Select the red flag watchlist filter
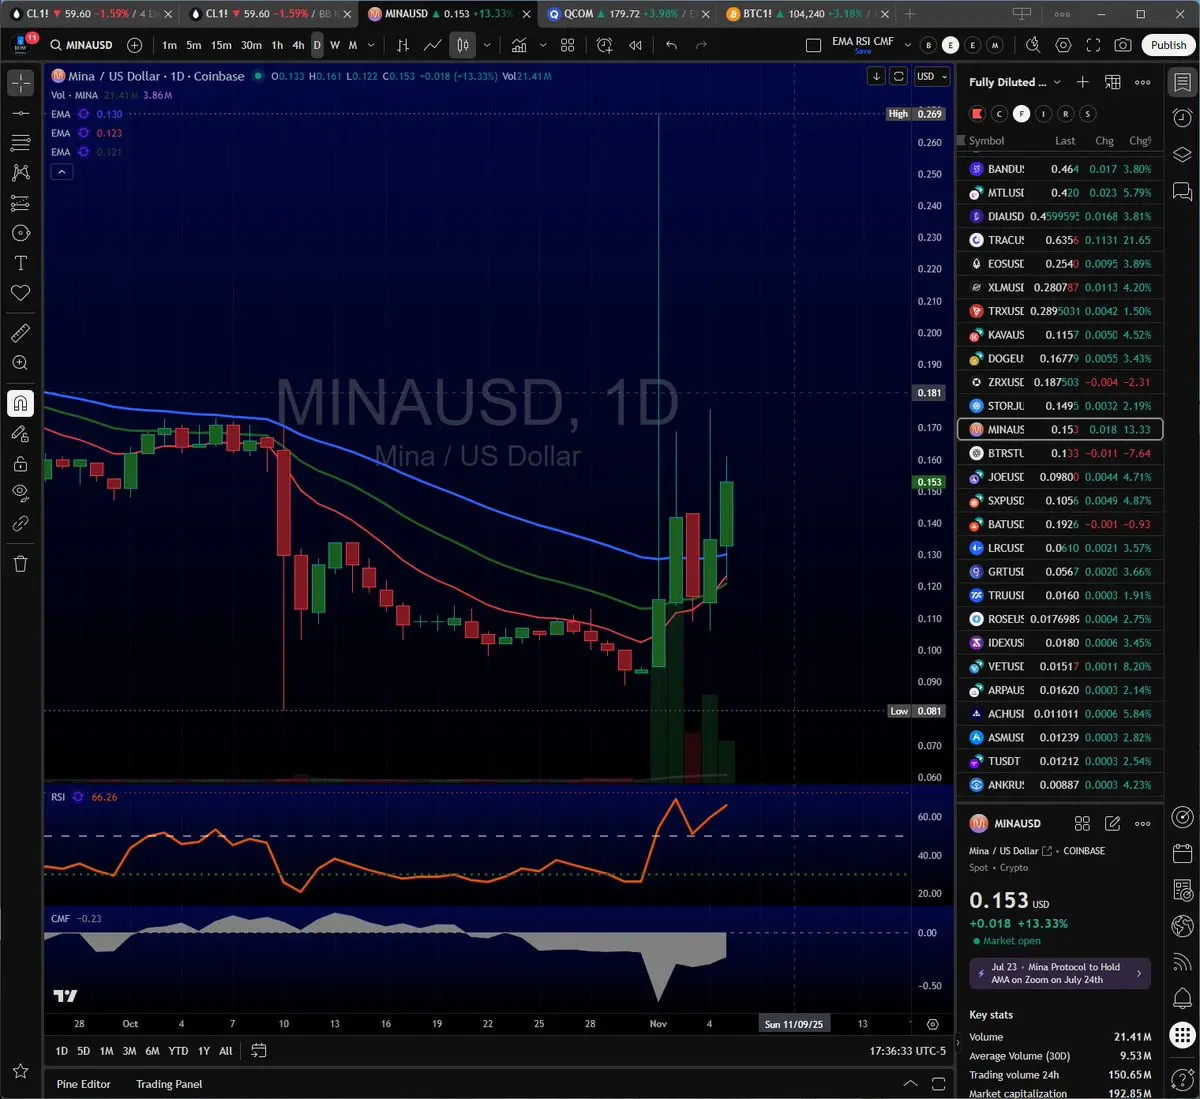The height and width of the screenshot is (1099, 1200). tap(977, 114)
